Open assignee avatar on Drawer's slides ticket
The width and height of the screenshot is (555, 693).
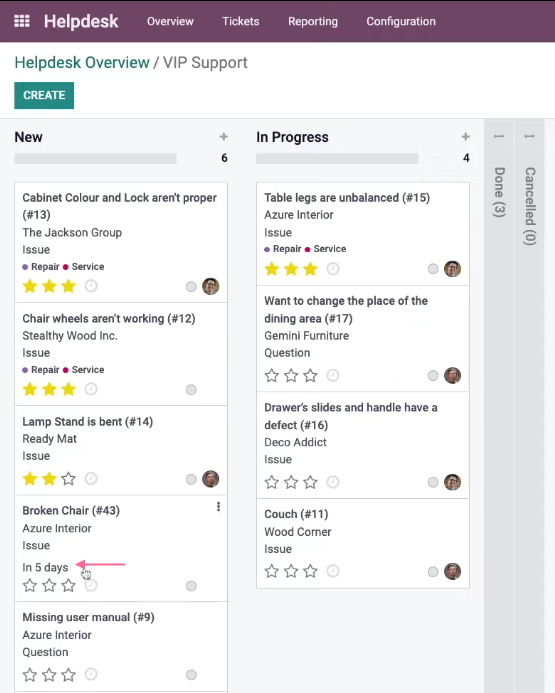(452, 482)
